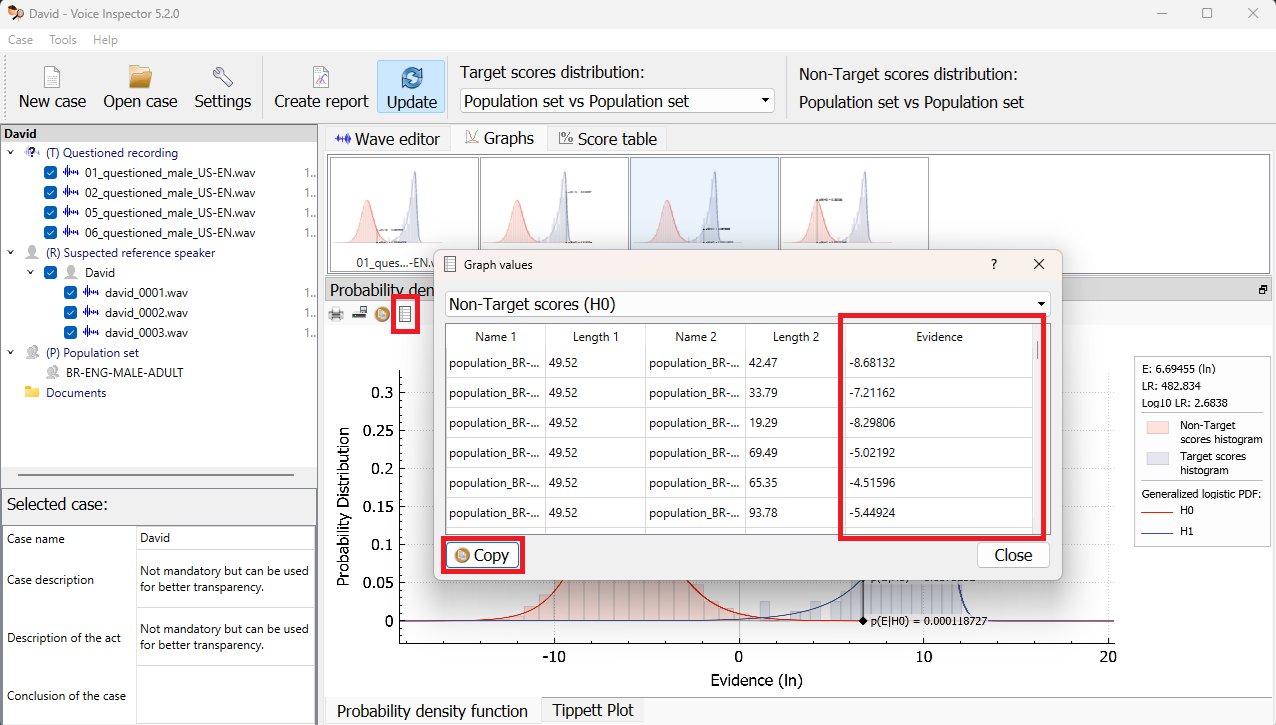Open Settings from the toolbar
Image resolution: width=1276 pixels, height=725 pixels.
(x=222, y=87)
